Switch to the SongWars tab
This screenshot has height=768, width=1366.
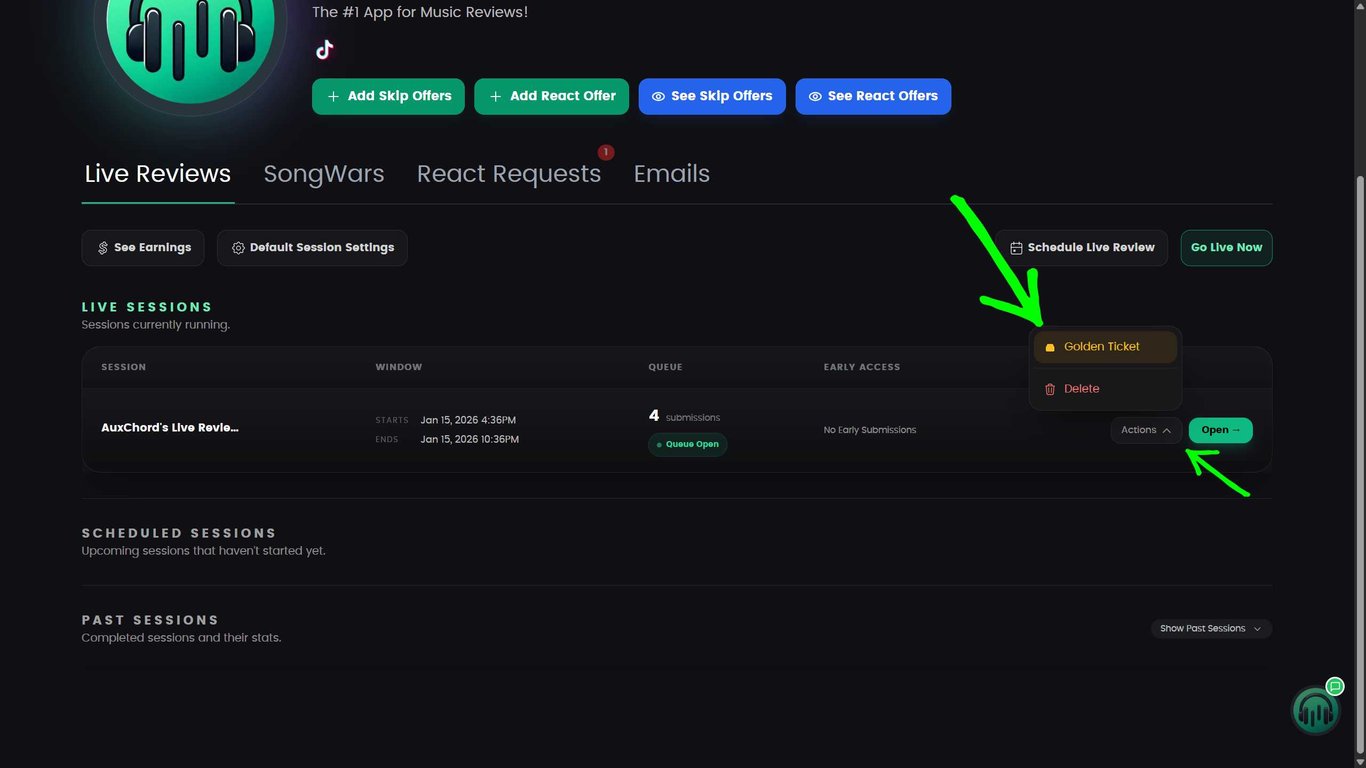[324, 174]
